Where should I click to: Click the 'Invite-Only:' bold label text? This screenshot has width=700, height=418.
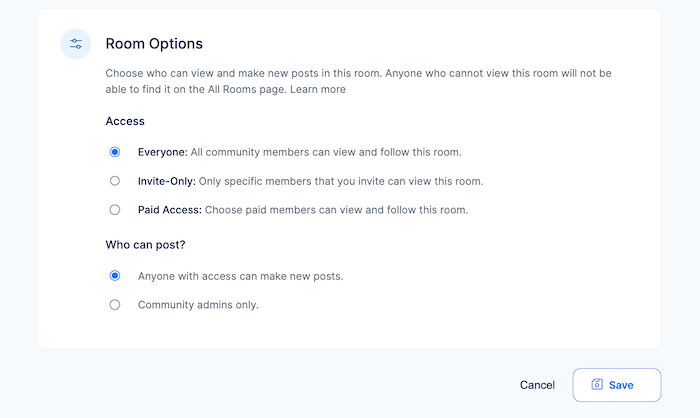(x=168, y=181)
